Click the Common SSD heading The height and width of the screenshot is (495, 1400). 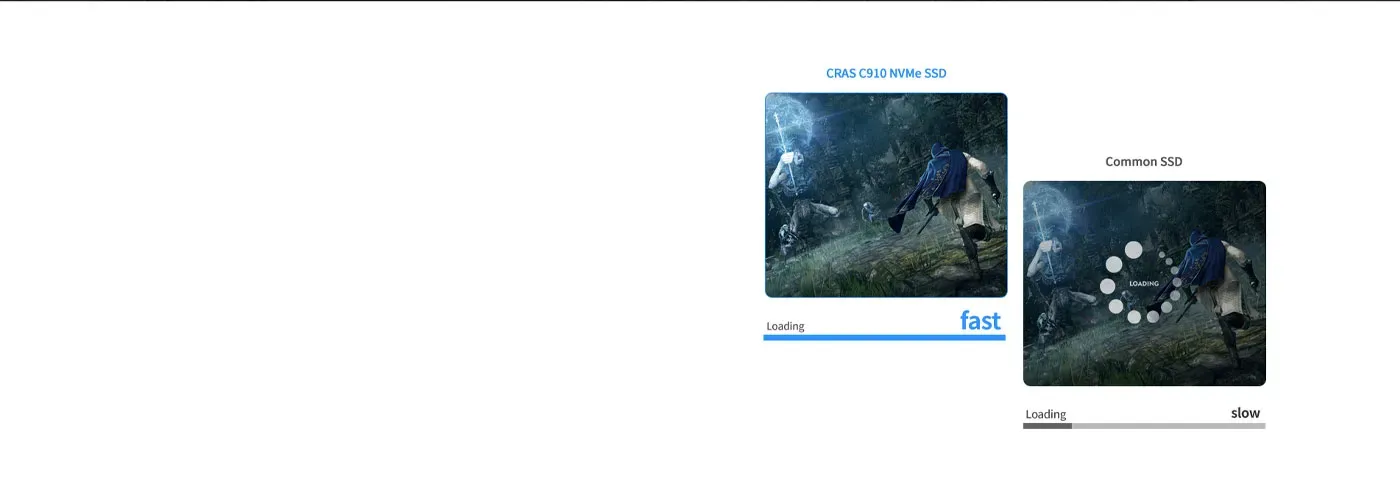[1144, 161]
